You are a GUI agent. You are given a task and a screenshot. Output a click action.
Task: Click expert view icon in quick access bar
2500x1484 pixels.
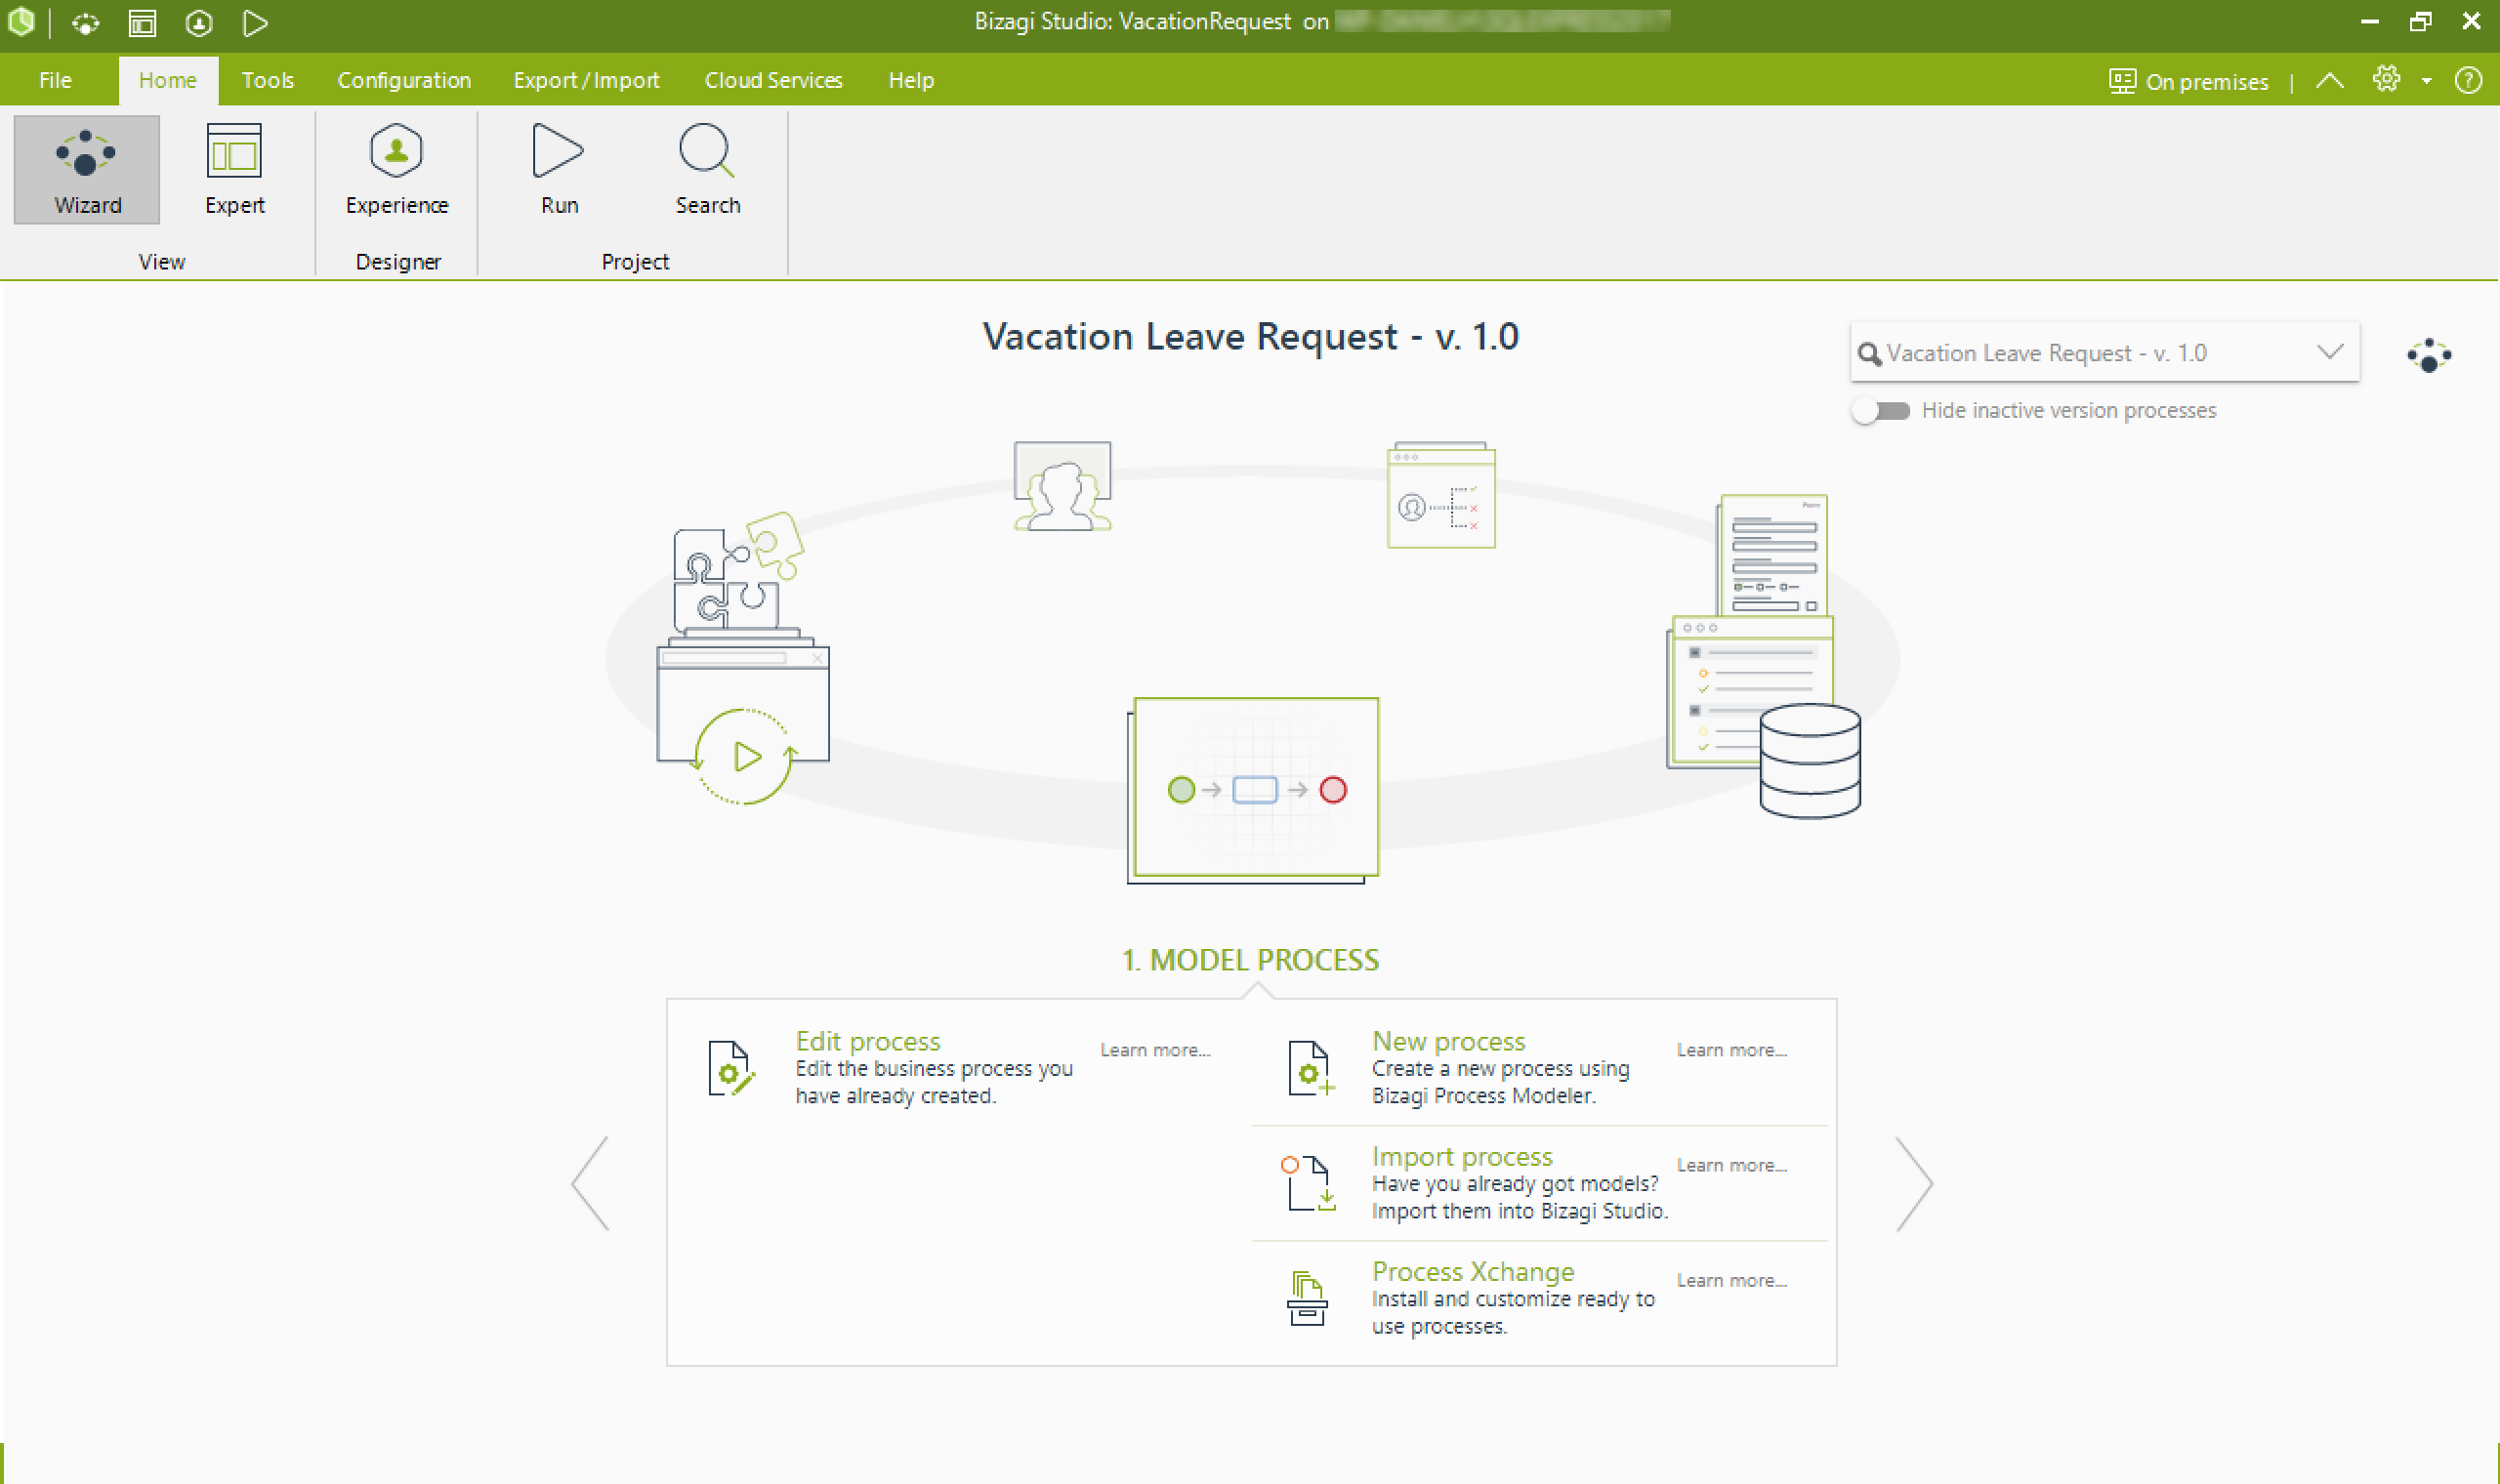[142, 23]
